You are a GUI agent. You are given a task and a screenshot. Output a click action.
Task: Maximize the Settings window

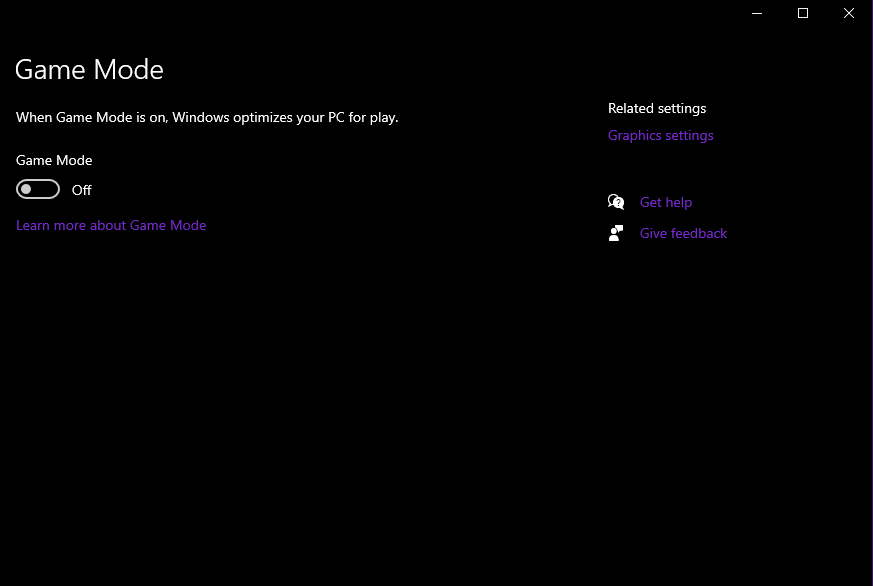[x=803, y=13]
